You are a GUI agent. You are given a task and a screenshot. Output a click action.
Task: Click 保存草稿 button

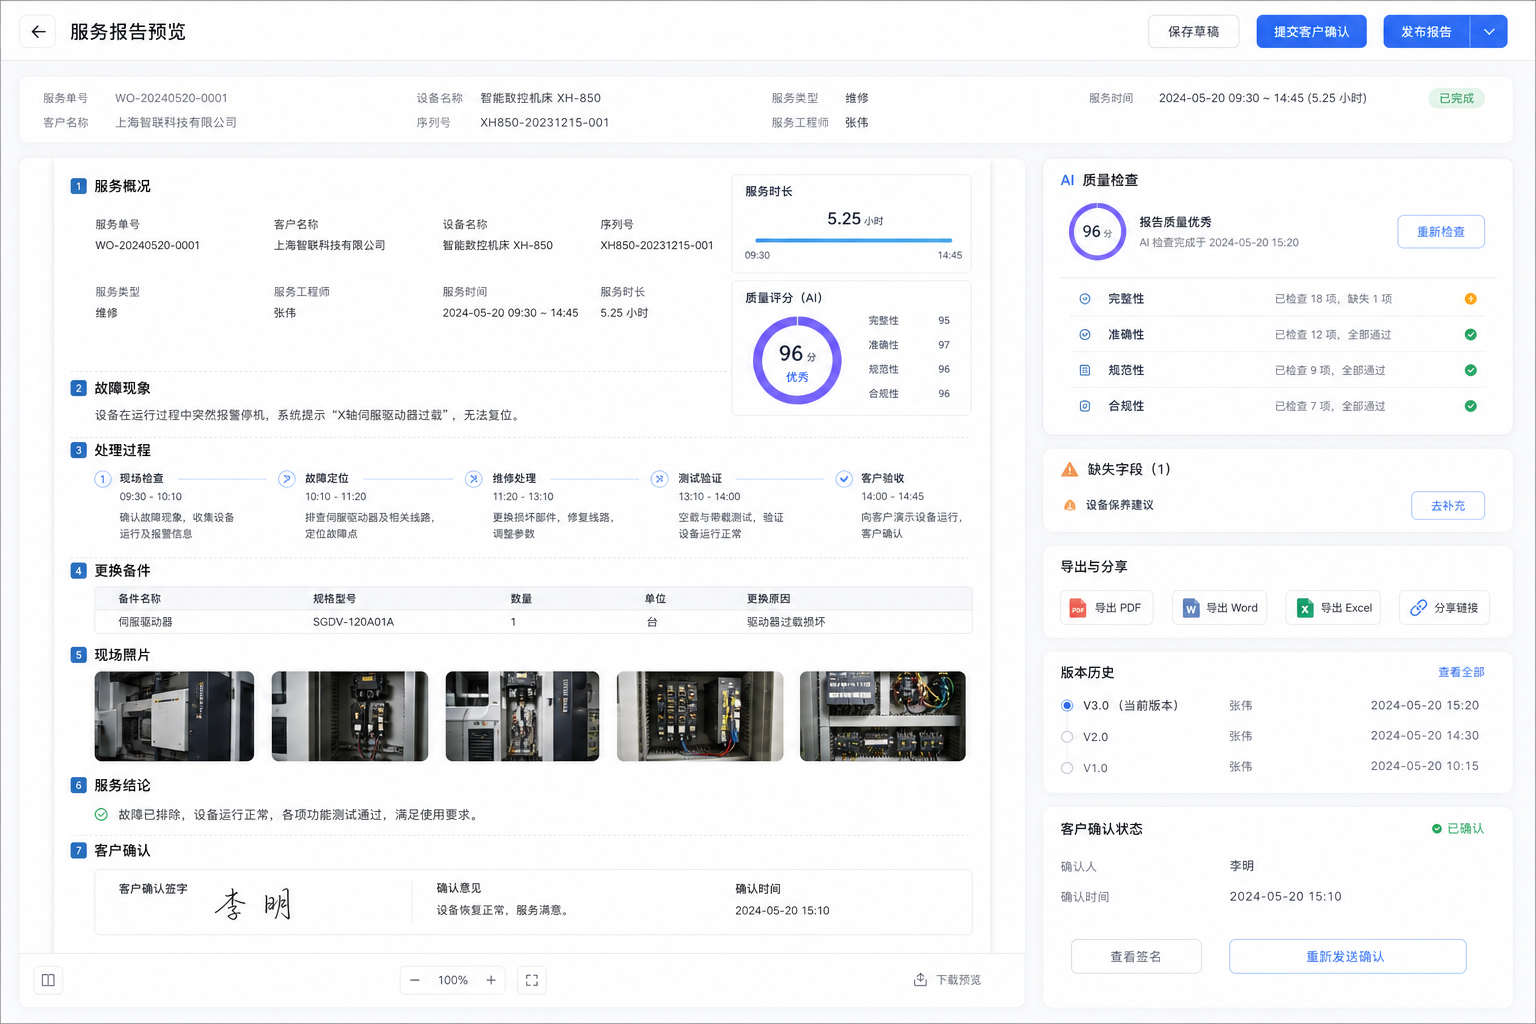tap(1194, 32)
